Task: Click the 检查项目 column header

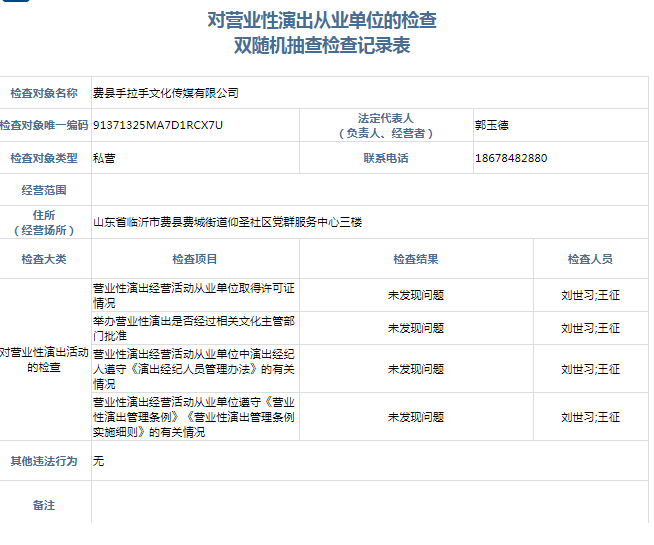Action: [x=194, y=259]
